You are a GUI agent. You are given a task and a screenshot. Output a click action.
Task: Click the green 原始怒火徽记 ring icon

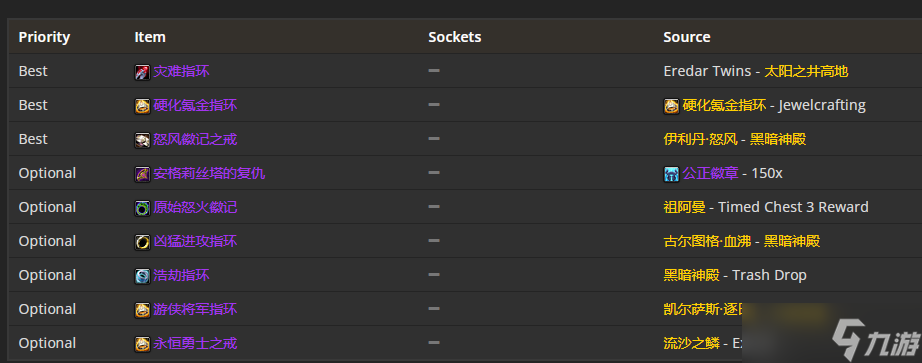click(x=142, y=208)
